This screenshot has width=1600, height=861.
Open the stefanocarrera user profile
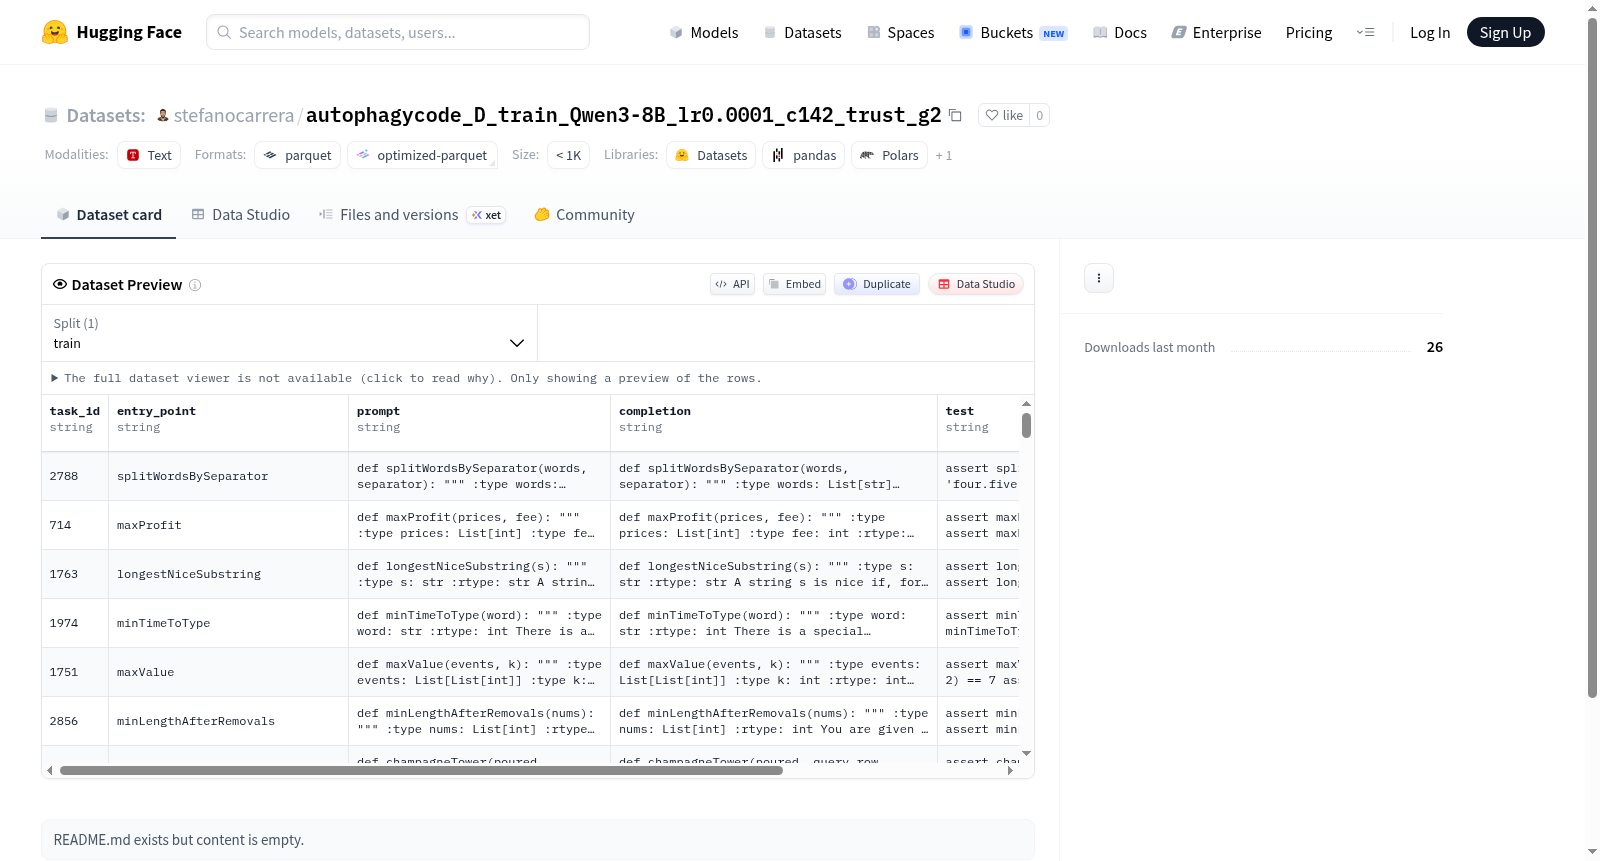[x=234, y=115]
